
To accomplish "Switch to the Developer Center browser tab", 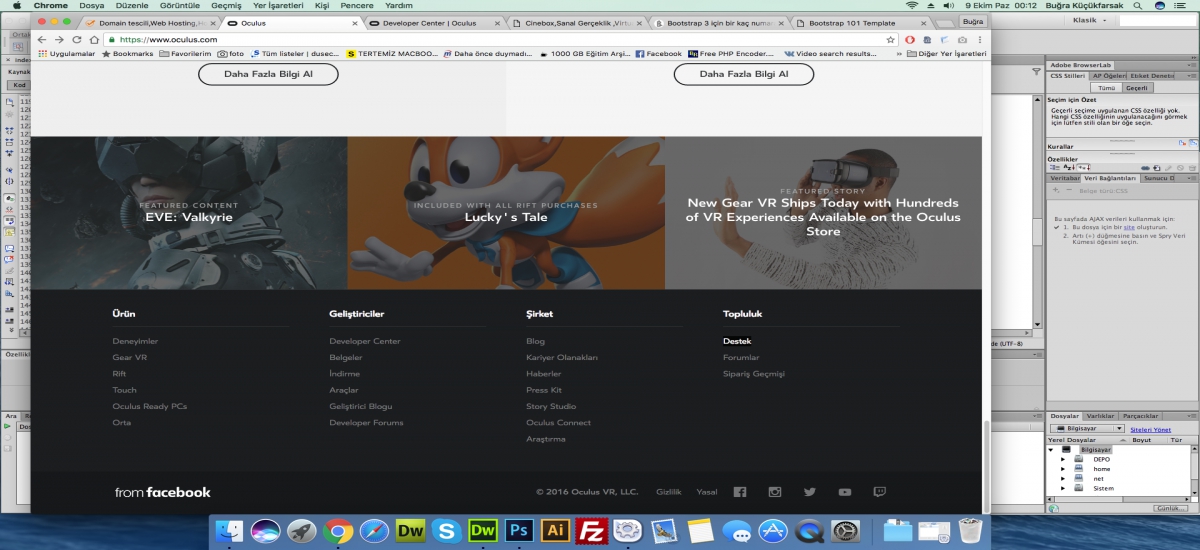I will [x=430, y=22].
